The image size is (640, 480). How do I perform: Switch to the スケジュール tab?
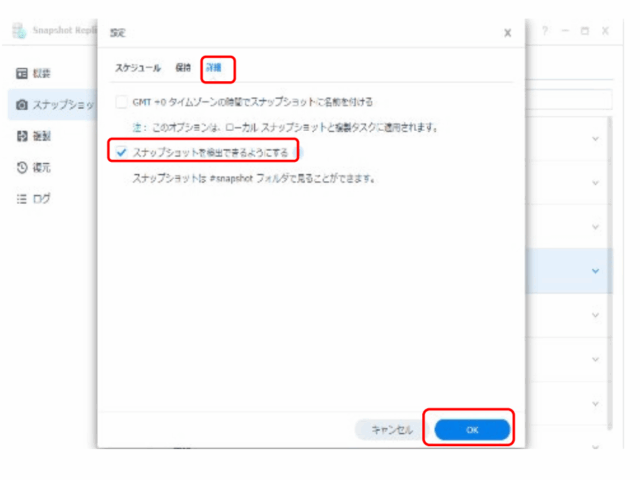click(x=137, y=68)
